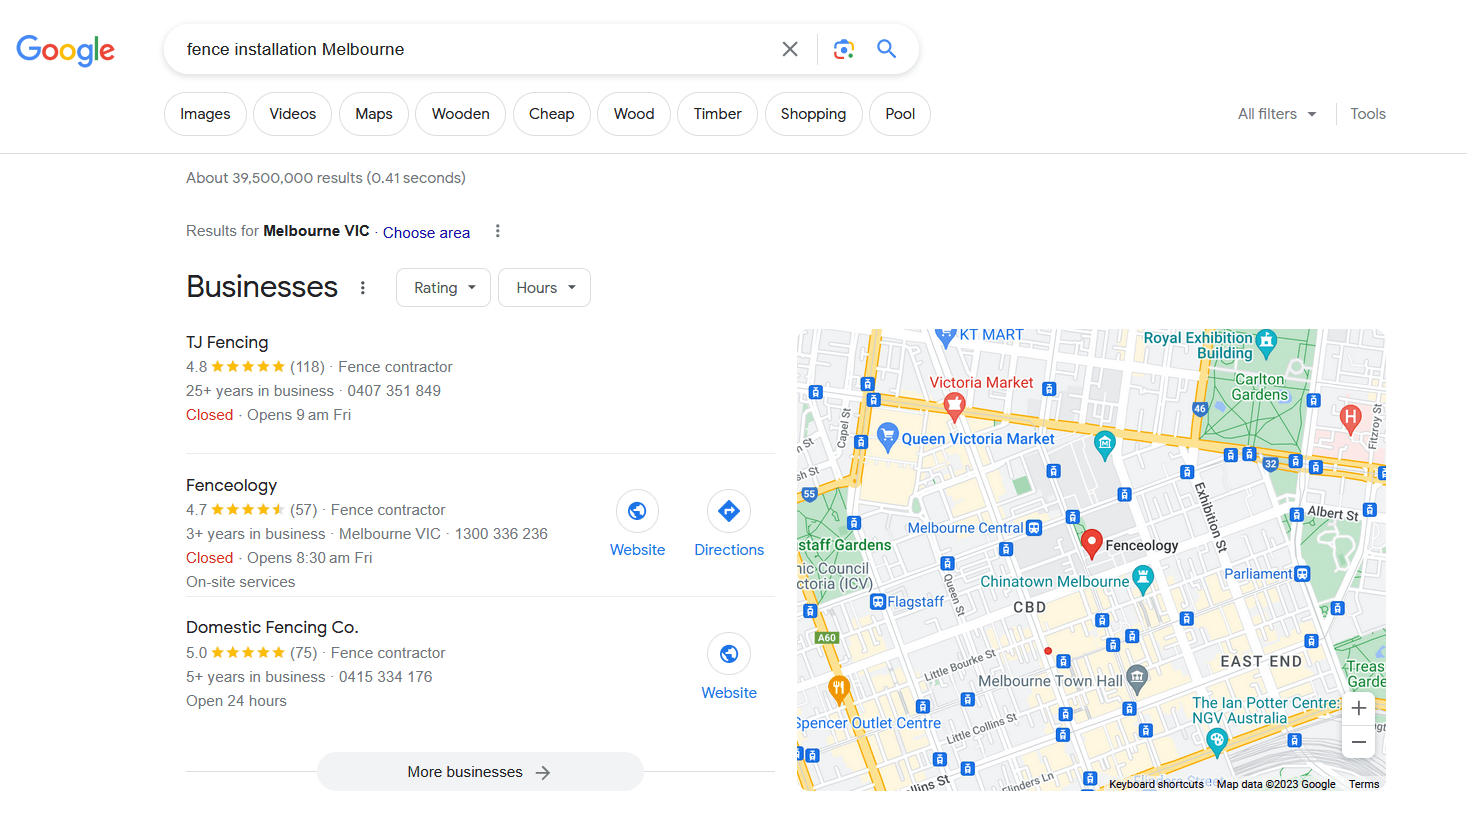This screenshot has width=1467, height=836.
Task: Click Keyboard shortcuts on map
Action: (1156, 784)
